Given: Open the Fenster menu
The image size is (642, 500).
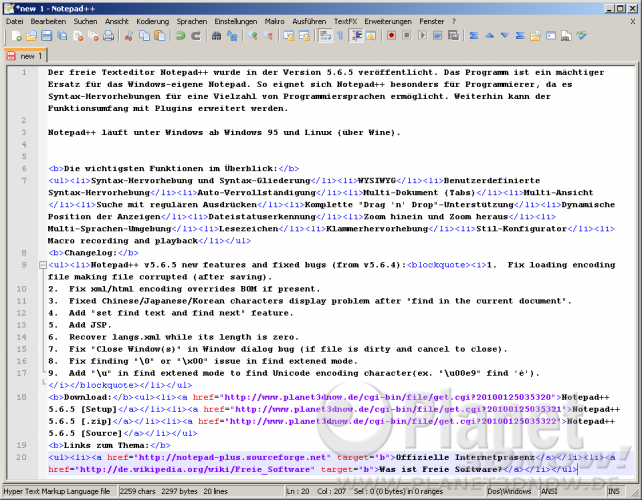Looking at the screenshot, I should [431, 21].
